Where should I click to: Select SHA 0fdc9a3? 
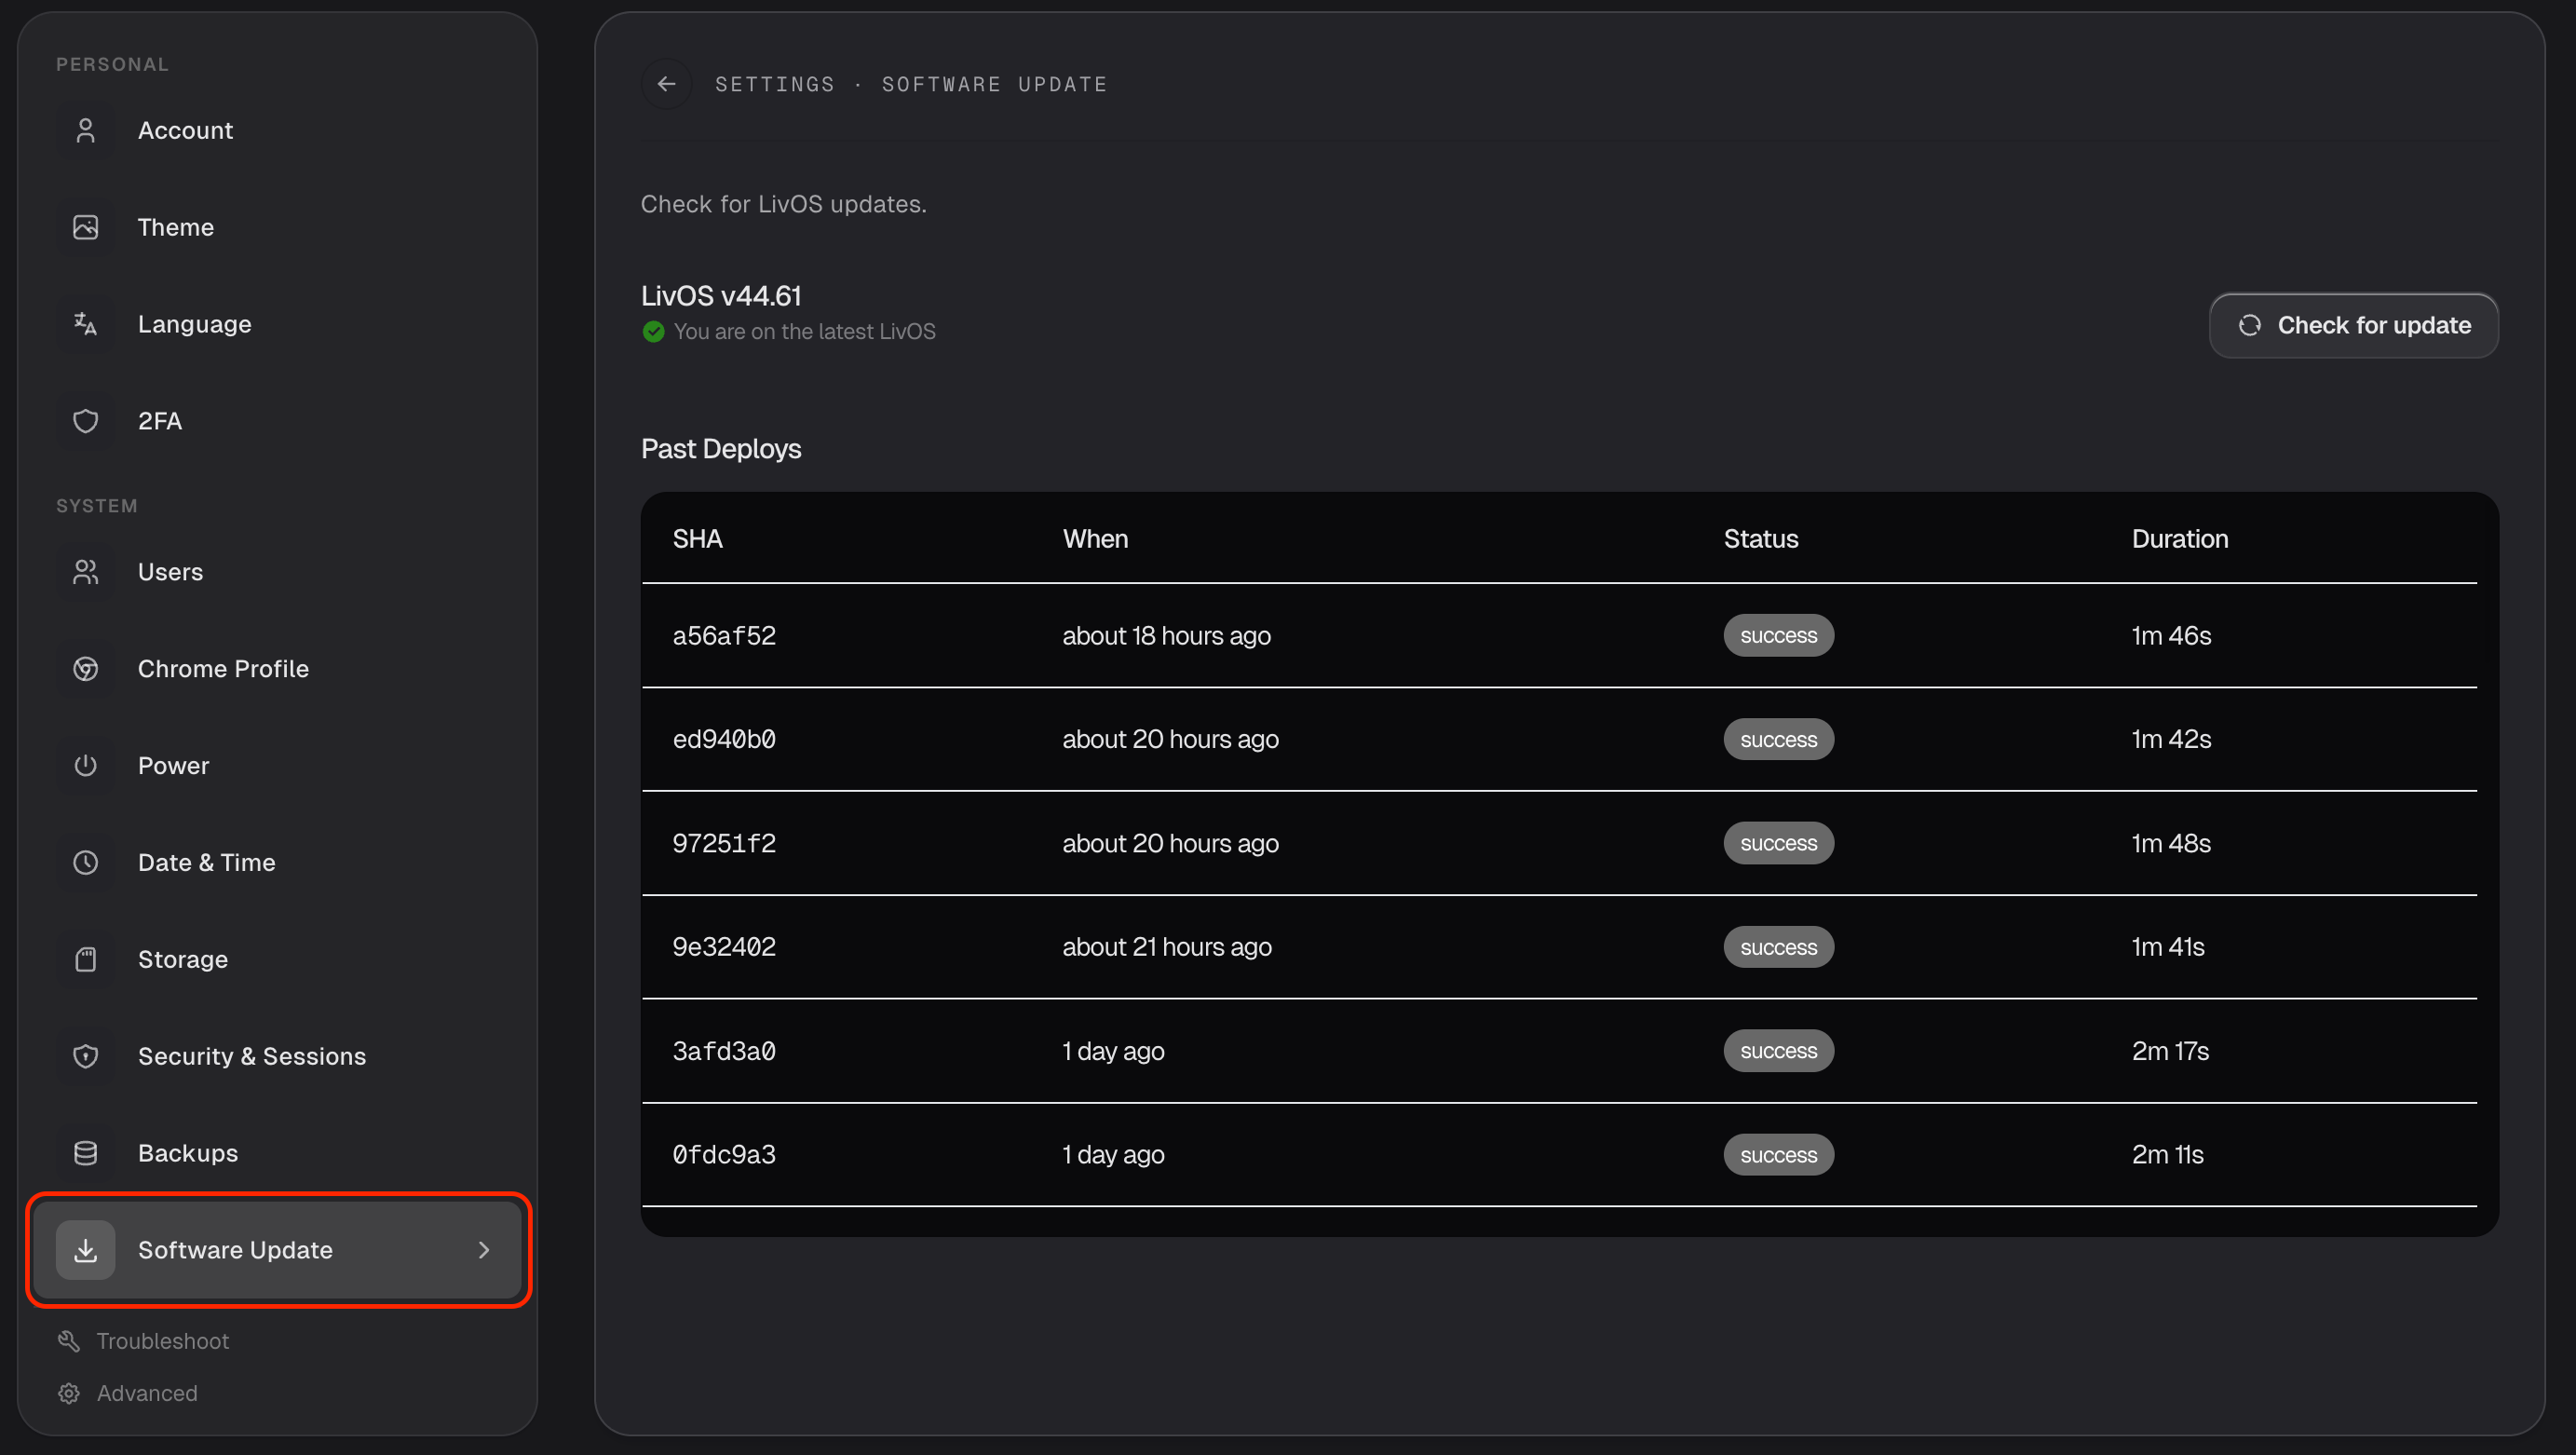click(724, 1155)
